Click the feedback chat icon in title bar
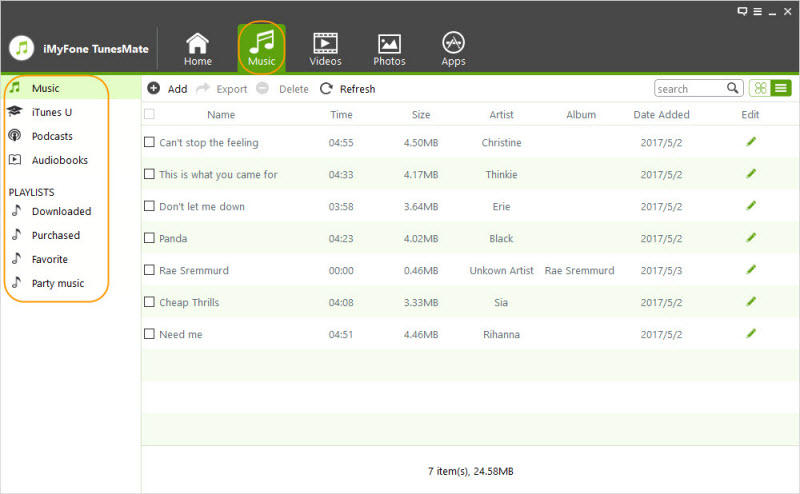The image size is (800, 494). tap(742, 11)
